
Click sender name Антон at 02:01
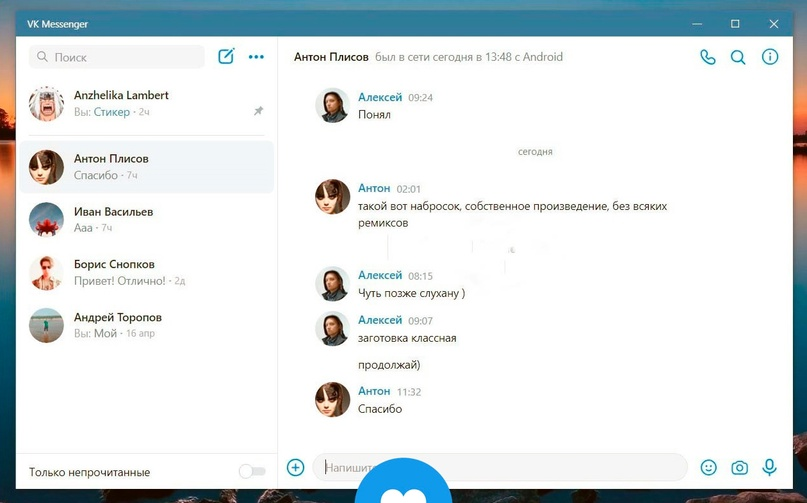374,188
